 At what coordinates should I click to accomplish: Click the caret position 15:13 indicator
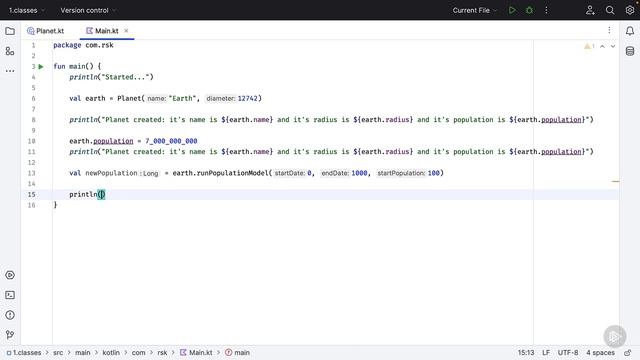[x=526, y=353]
